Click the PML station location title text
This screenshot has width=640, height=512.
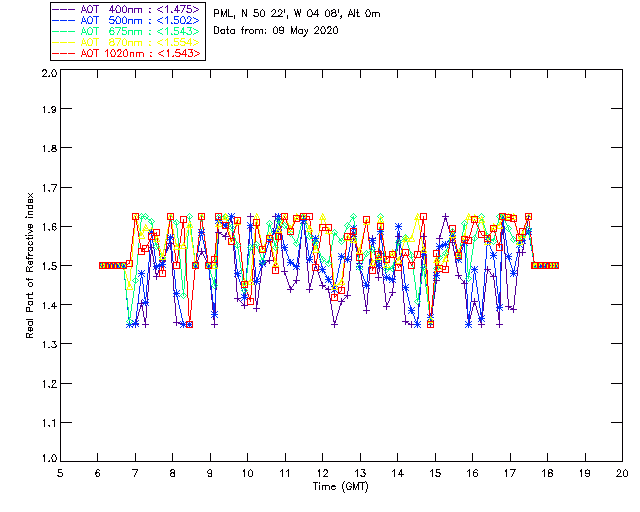coord(297,14)
